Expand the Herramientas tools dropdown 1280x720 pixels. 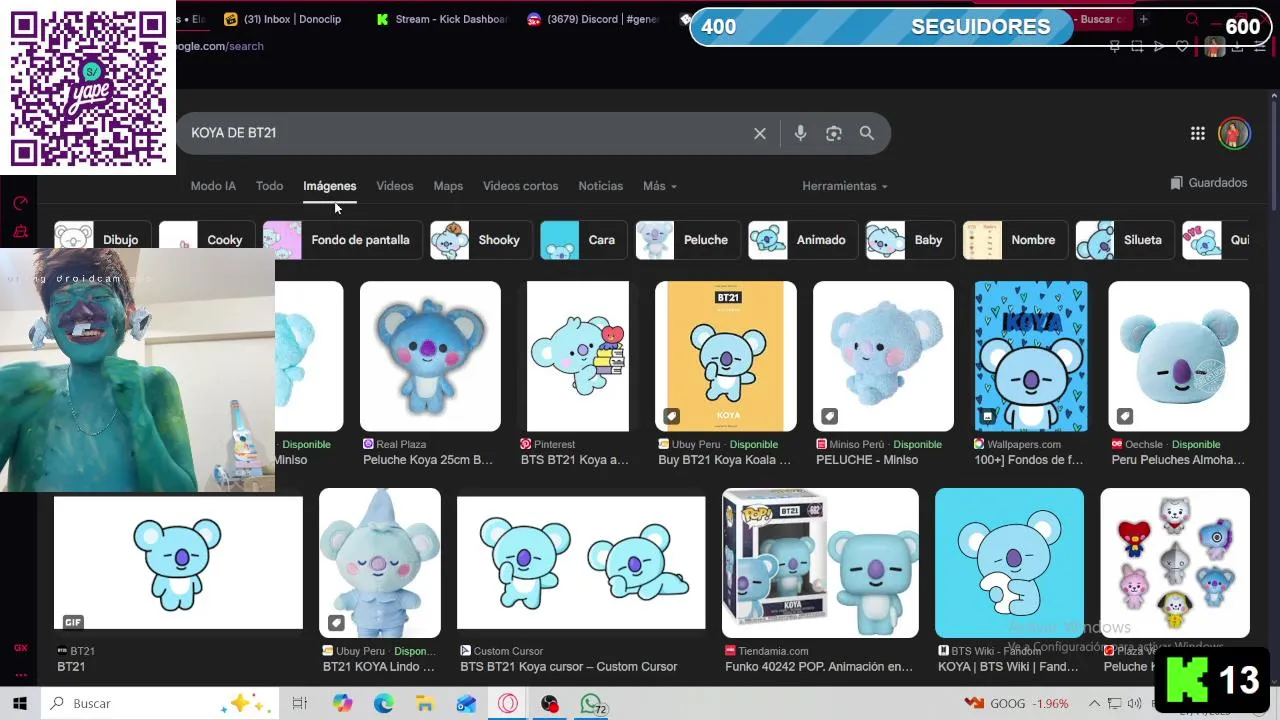point(845,186)
